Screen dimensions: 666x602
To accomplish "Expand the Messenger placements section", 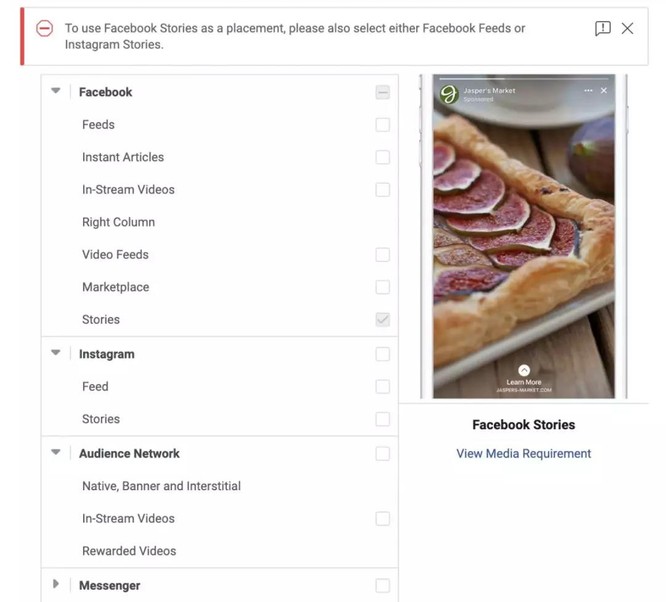I will click(56, 584).
